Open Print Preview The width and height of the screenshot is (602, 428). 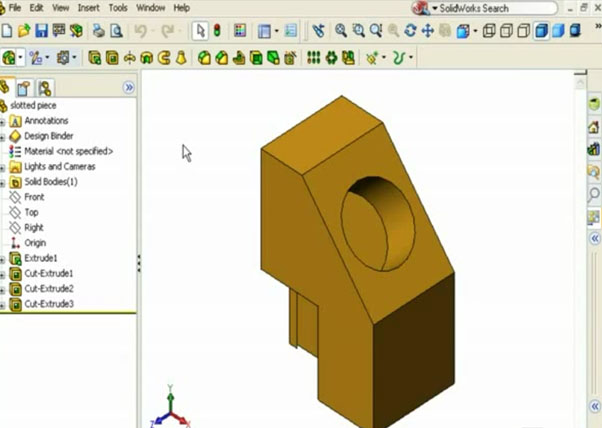[116, 31]
